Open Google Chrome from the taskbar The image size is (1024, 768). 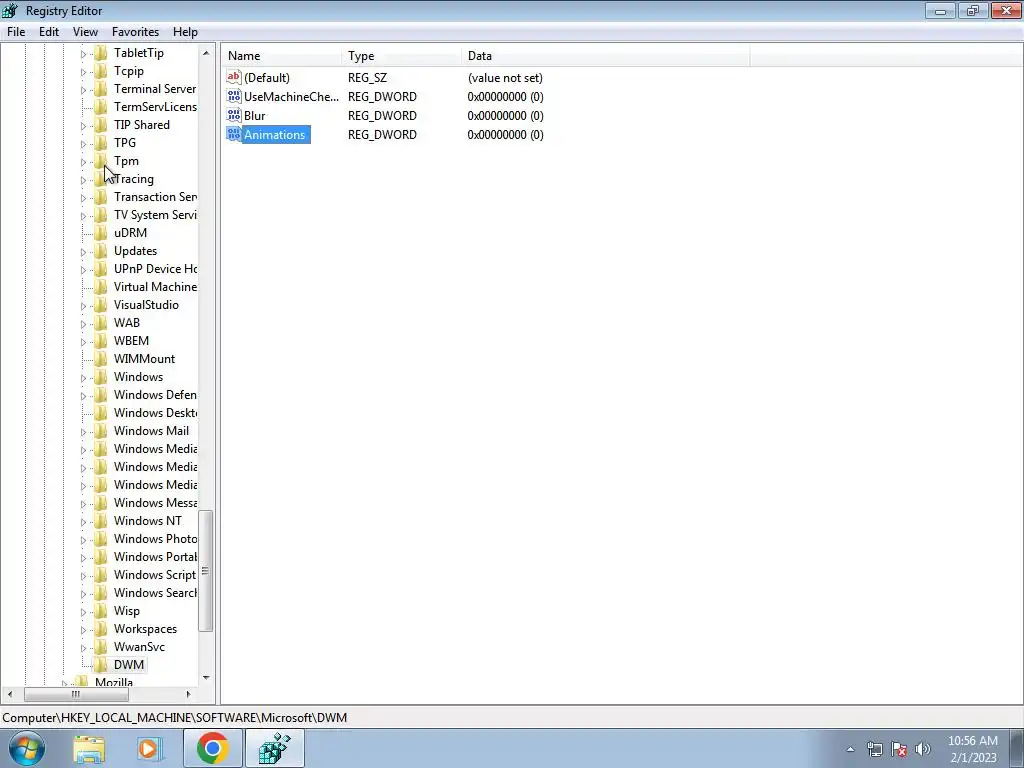(213, 748)
